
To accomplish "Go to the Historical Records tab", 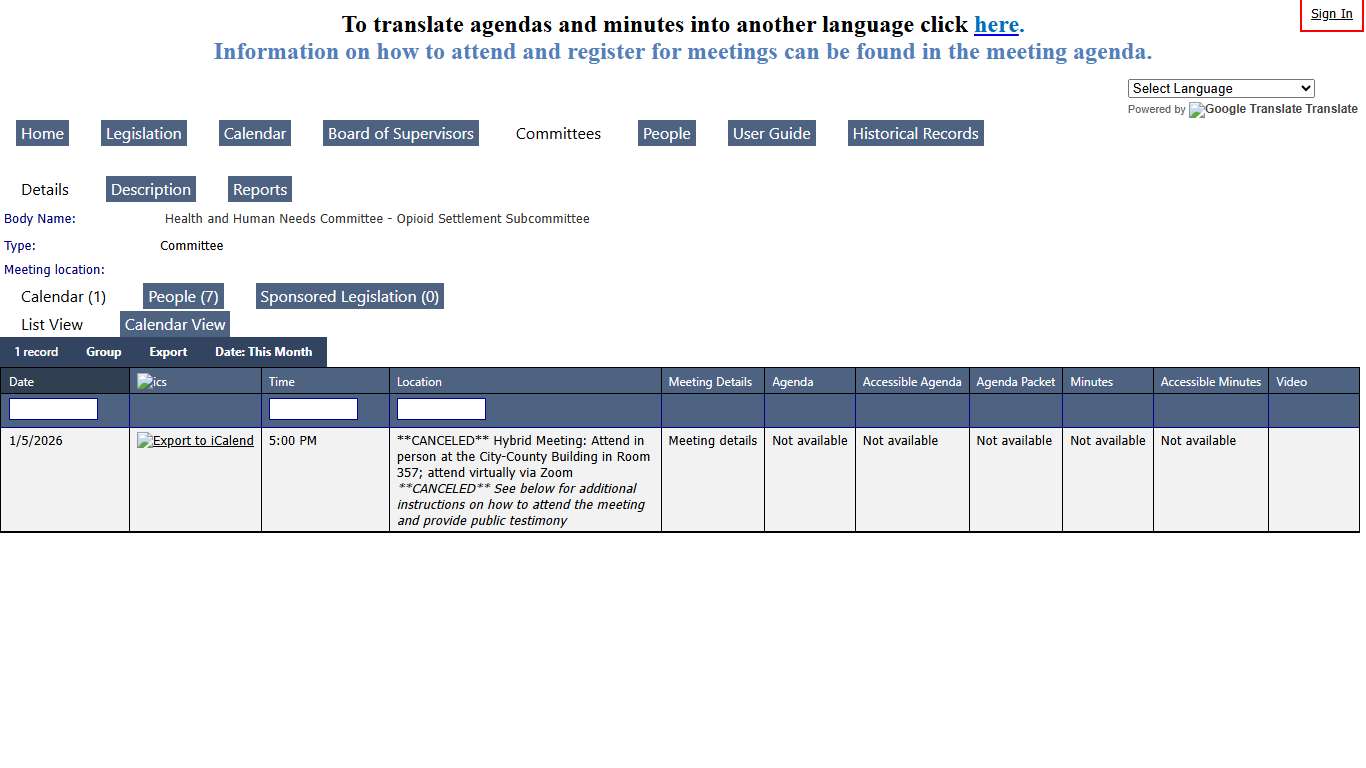I will click(x=915, y=134).
